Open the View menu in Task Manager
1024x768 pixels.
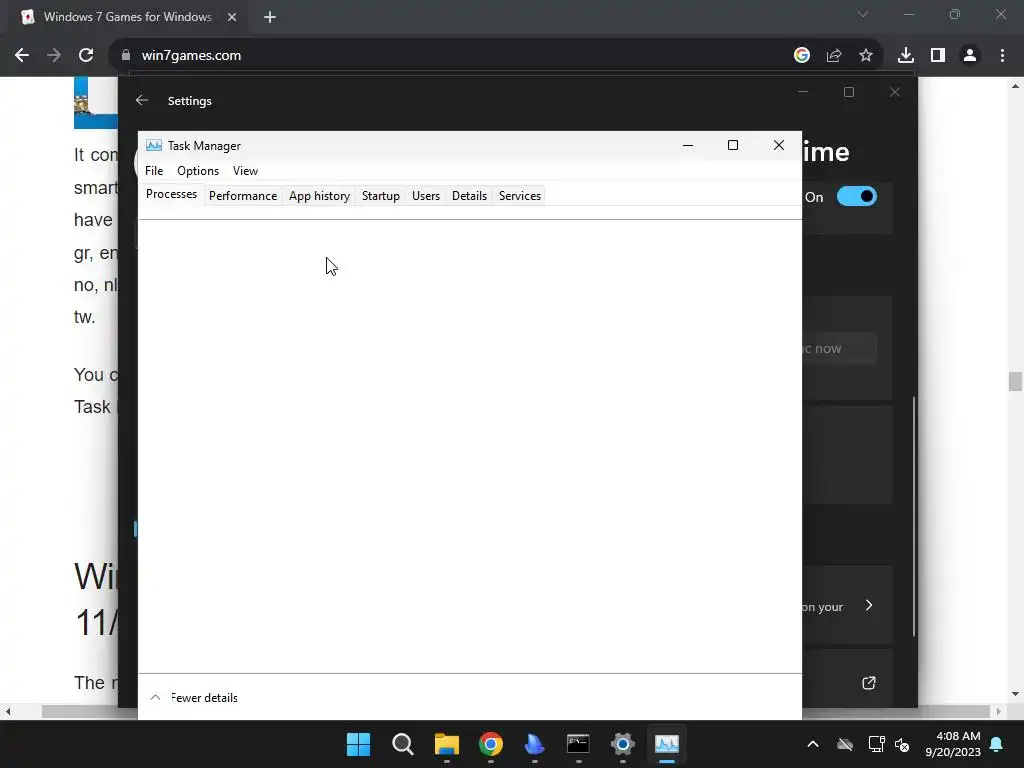245,170
